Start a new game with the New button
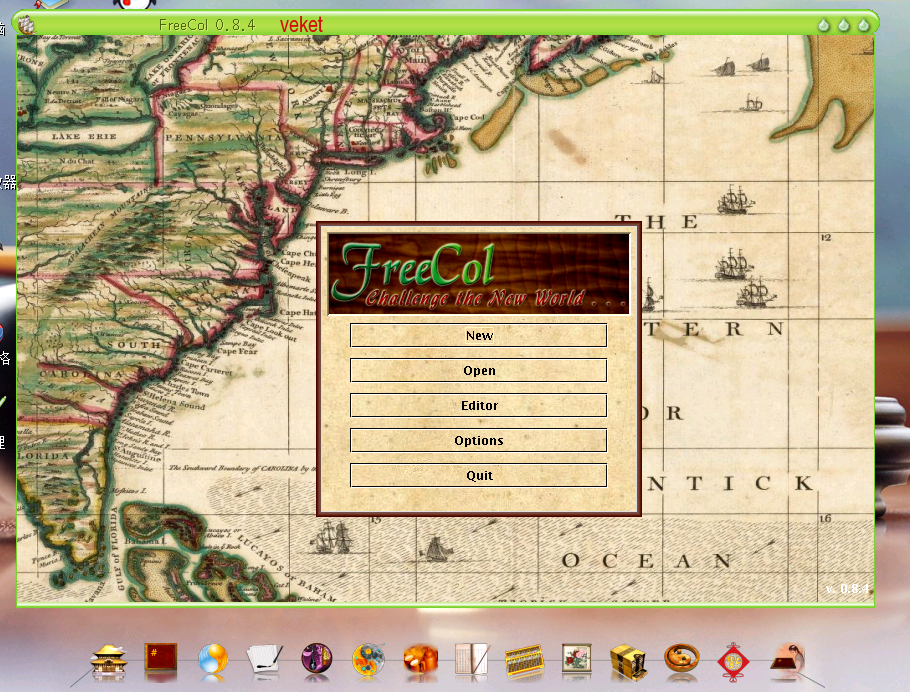The height and width of the screenshot is (692, 910). click(478, 336)
